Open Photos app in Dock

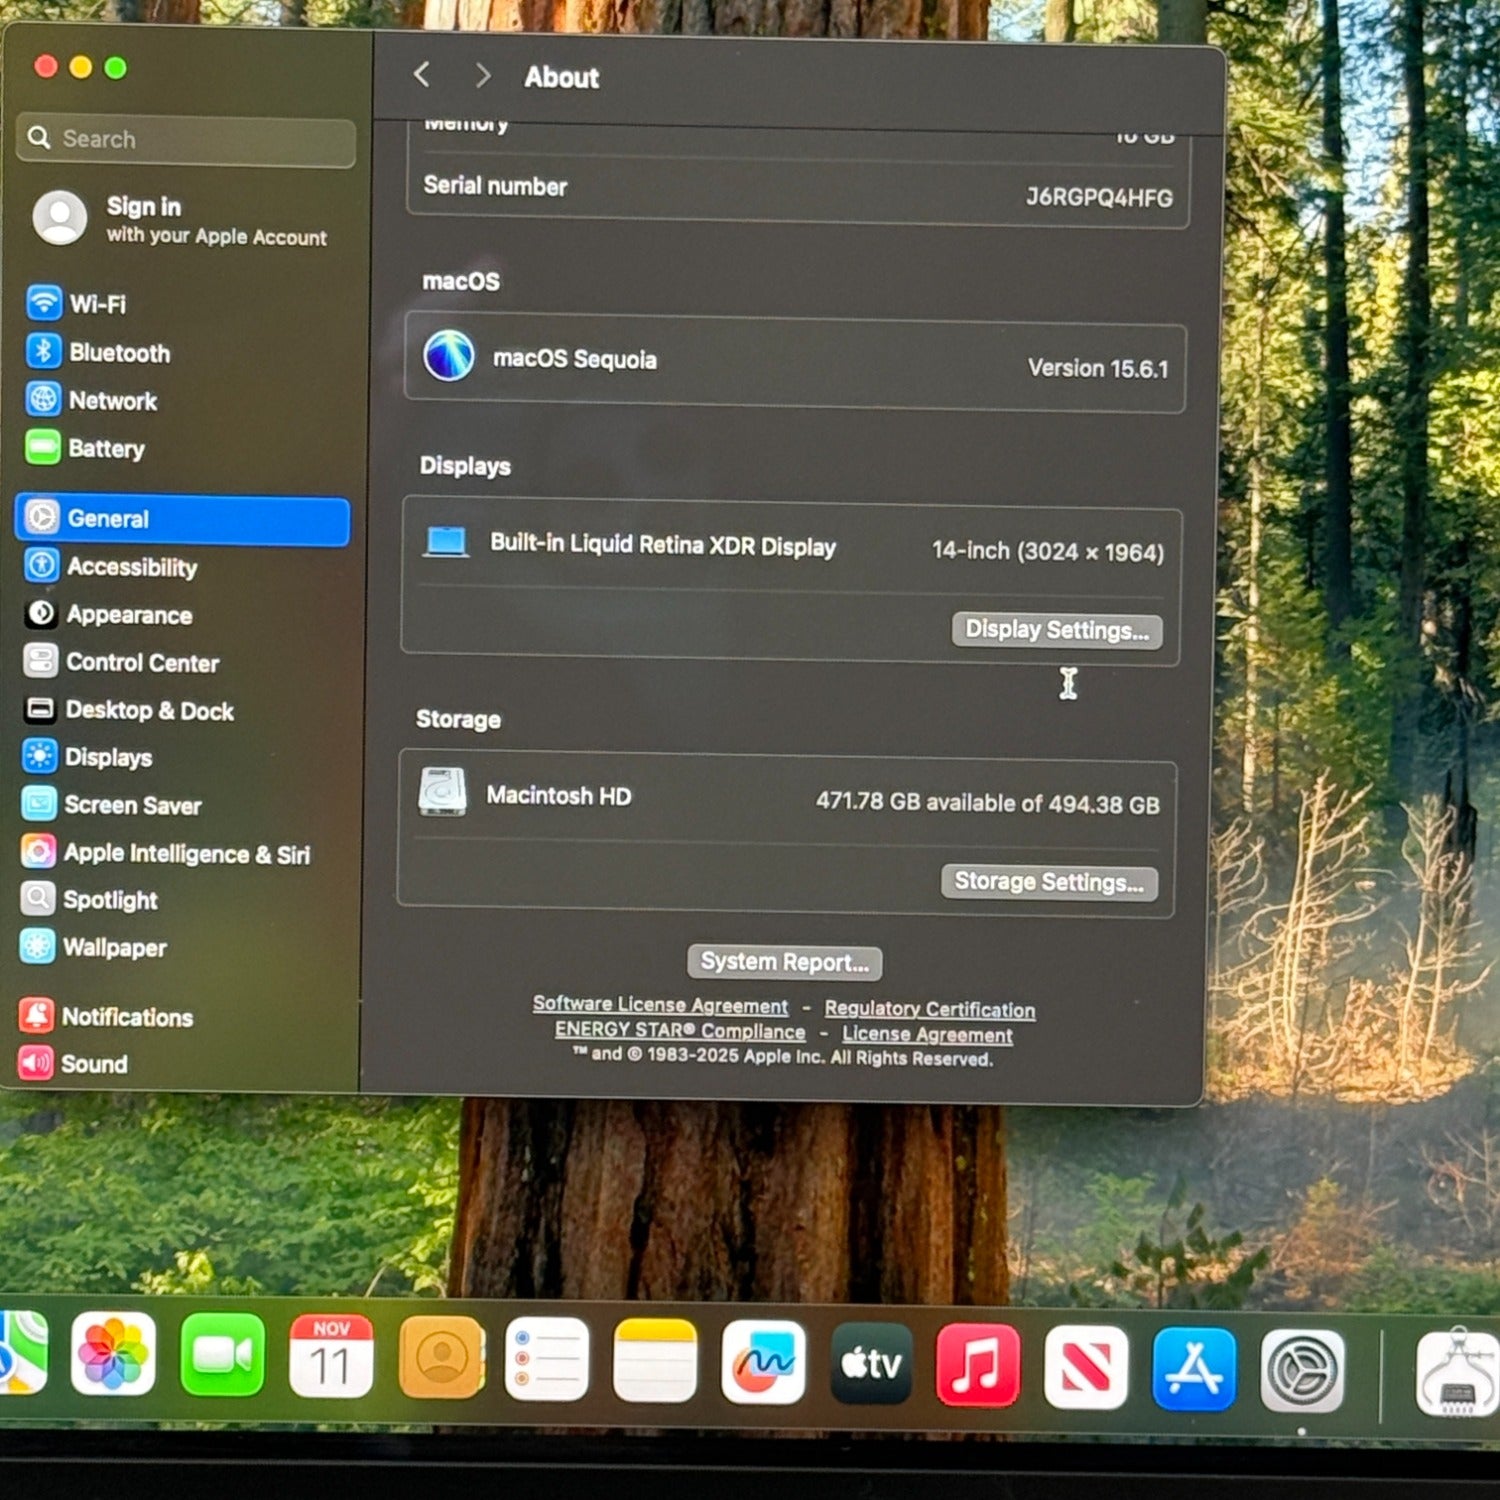point(113,1354)
